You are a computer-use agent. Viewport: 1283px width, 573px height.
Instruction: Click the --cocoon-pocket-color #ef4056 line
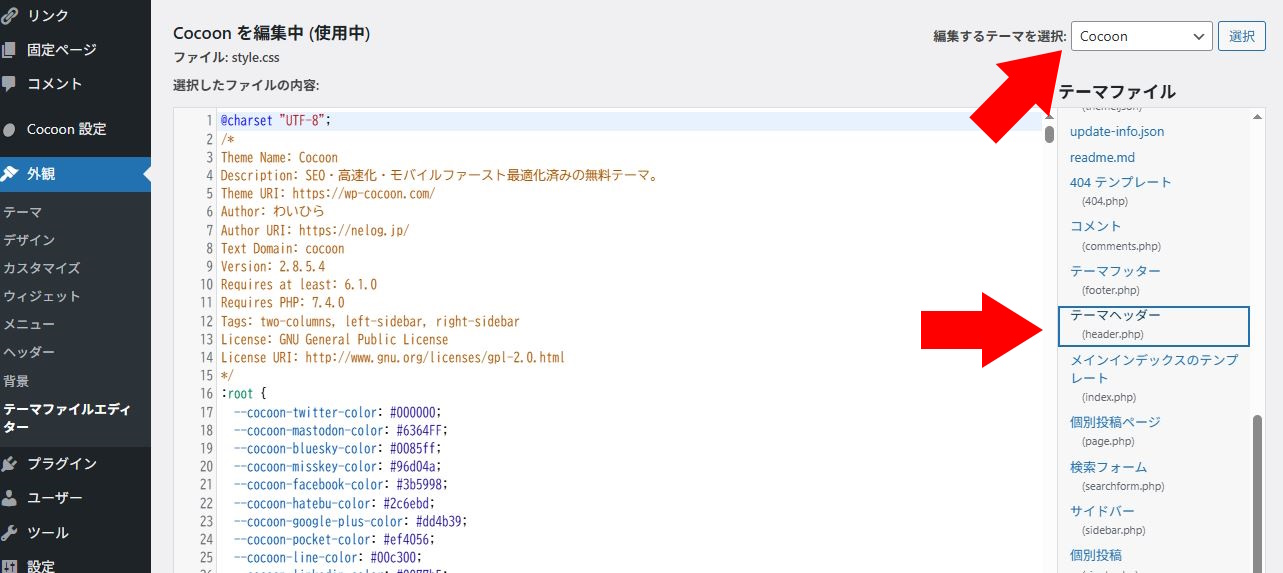point(334,540)
